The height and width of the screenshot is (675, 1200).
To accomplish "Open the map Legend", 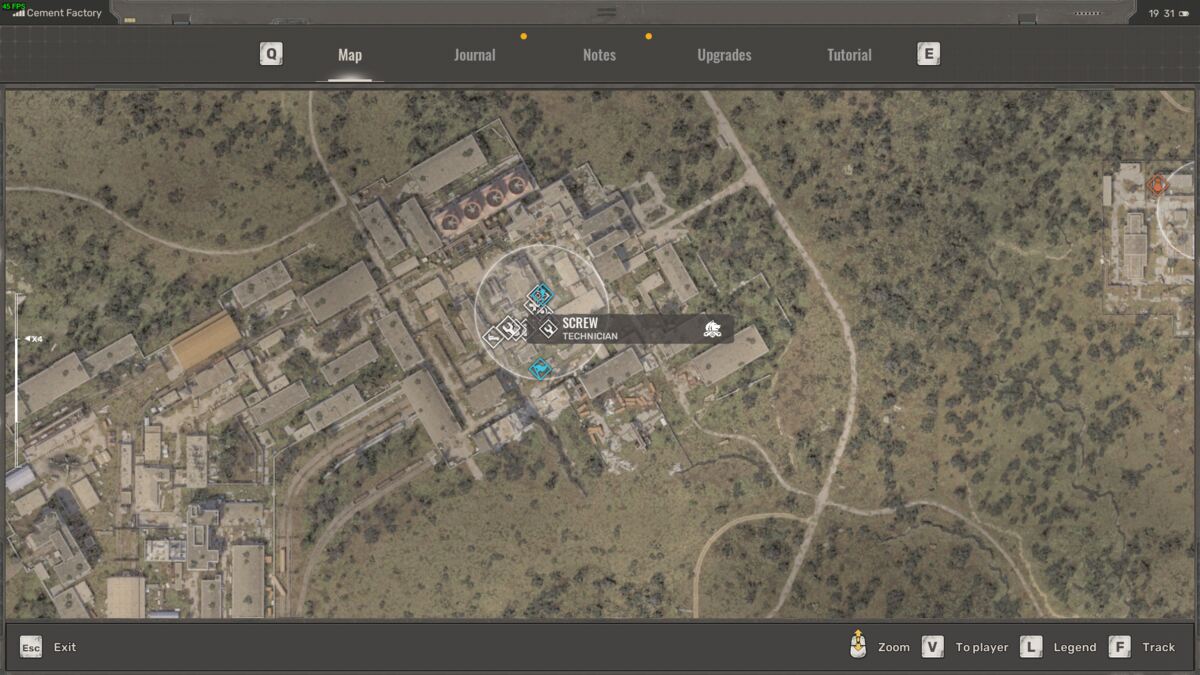I will click(1075, 647).
